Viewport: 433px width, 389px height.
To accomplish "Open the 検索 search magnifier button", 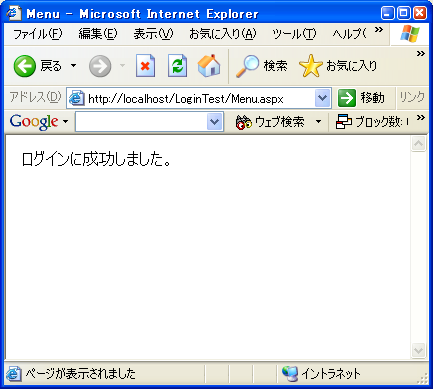I will (261, 66).
